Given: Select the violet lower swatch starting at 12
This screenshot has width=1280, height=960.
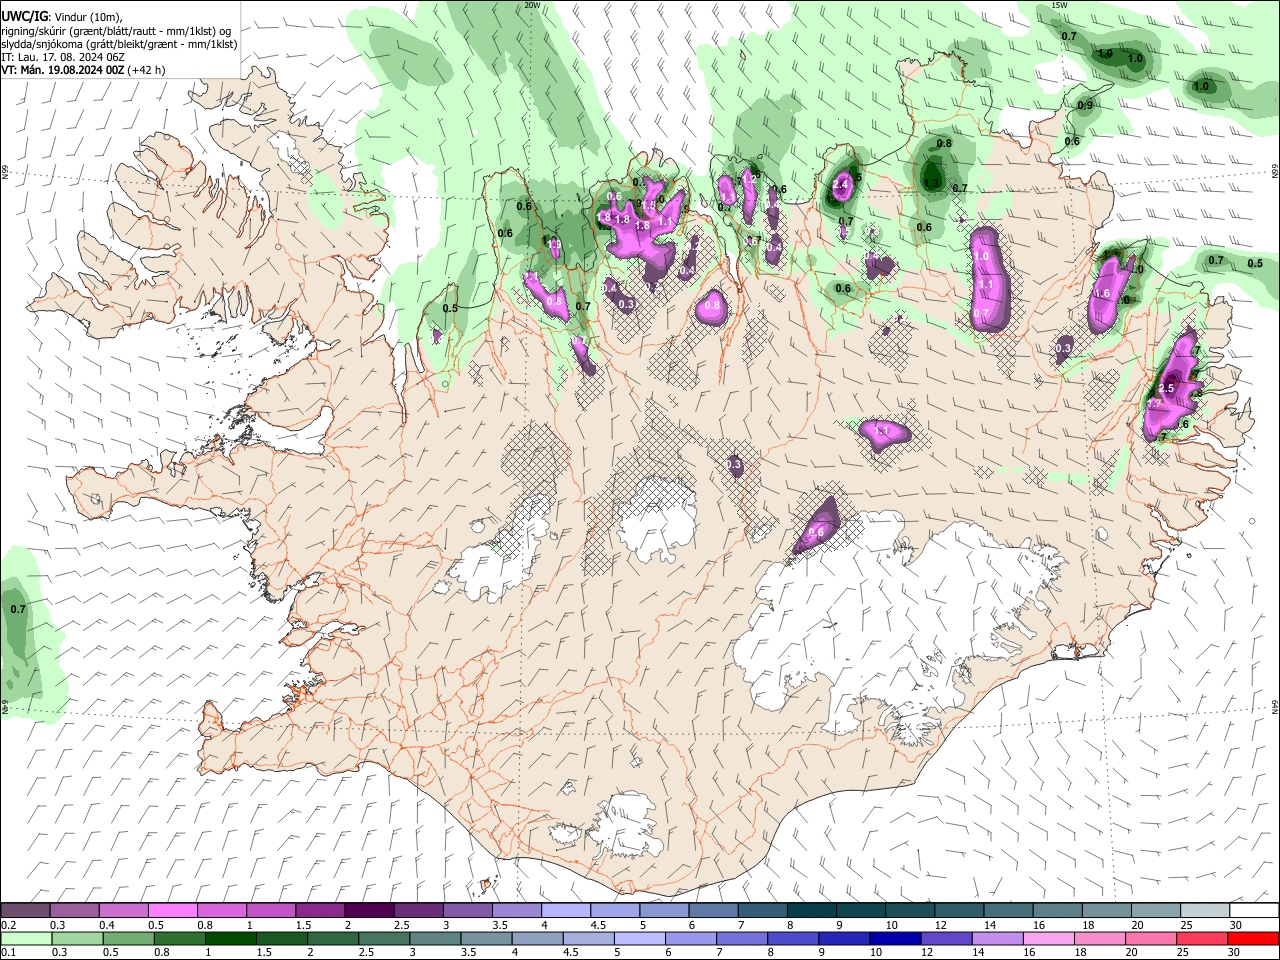Looking at the screenshot, I should pyautogui.click(x=946, y=939).
